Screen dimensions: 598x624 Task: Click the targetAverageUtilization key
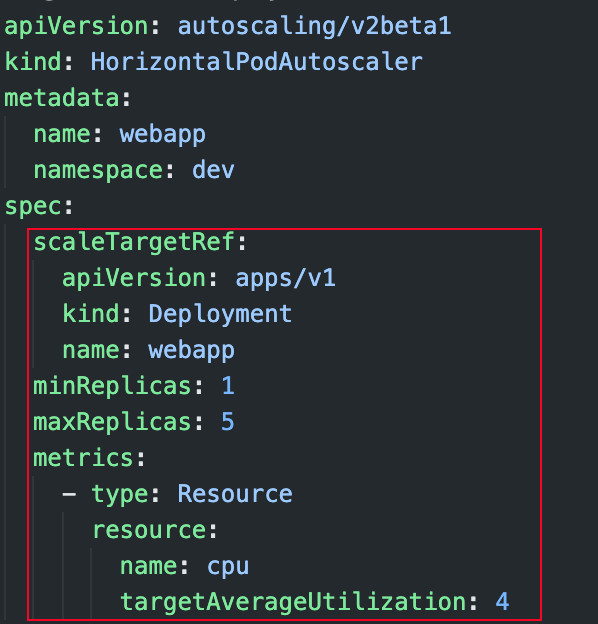click(294, 602)
